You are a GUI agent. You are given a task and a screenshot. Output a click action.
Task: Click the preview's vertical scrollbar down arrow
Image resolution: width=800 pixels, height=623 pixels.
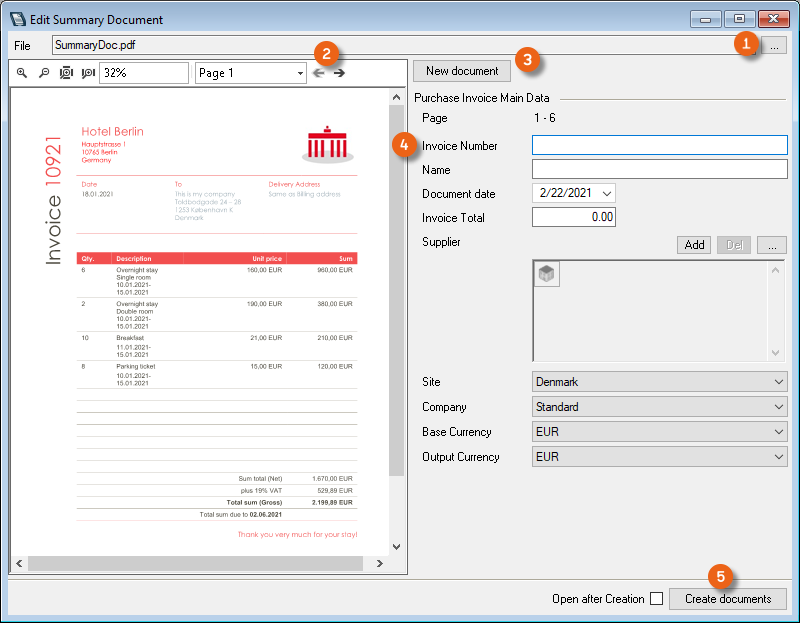395,547
